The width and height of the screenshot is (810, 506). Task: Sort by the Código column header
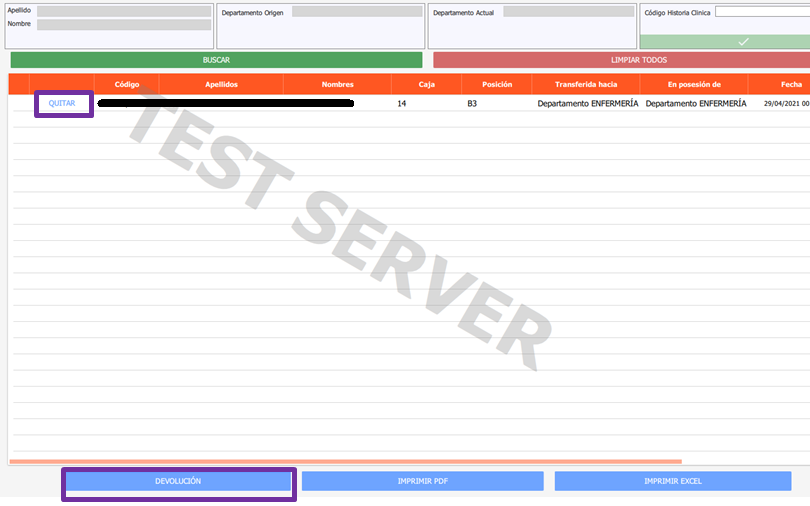pyautogui.click(x=127, y=85)
